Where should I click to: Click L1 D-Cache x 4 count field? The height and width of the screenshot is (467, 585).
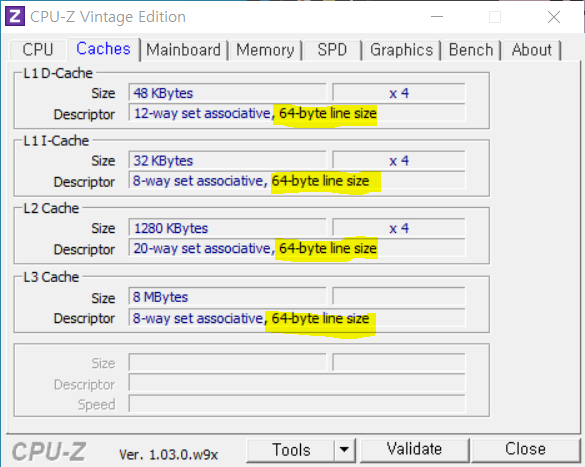[398, 93]
